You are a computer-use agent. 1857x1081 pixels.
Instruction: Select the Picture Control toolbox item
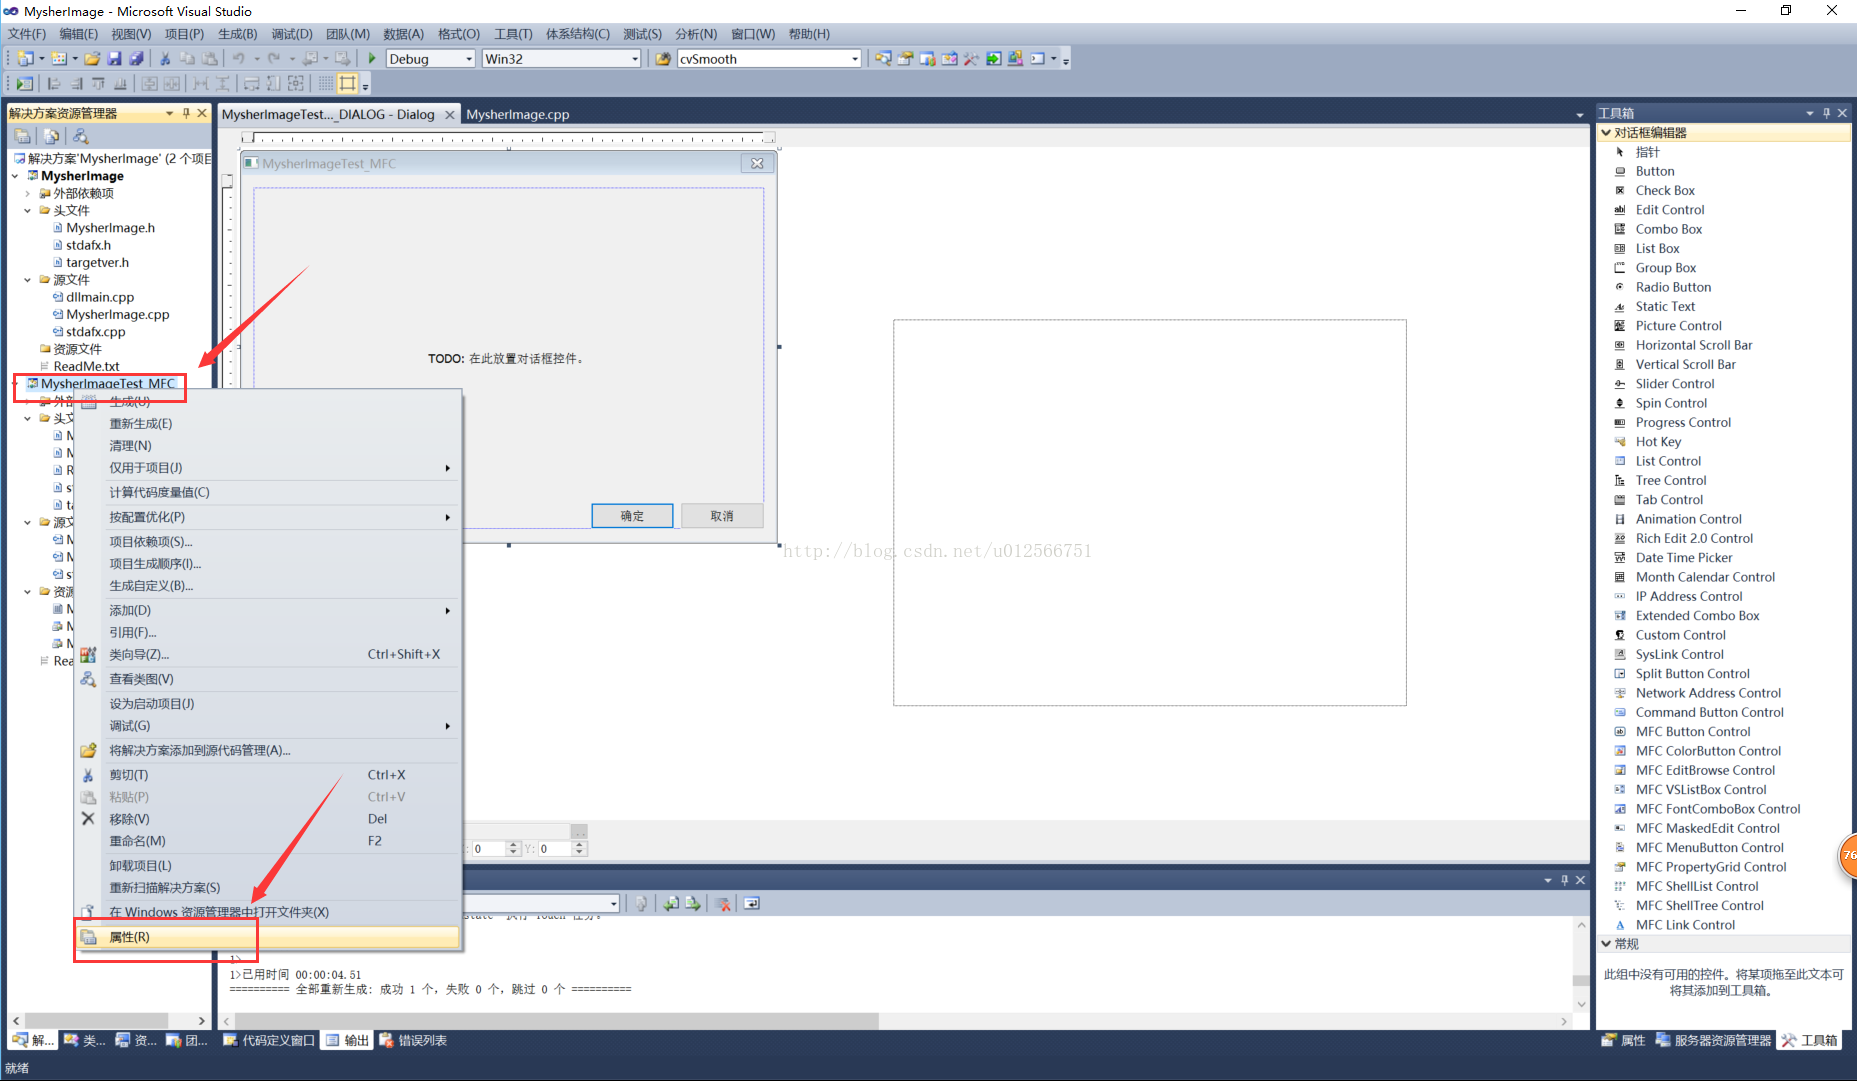pos(1678,326)
